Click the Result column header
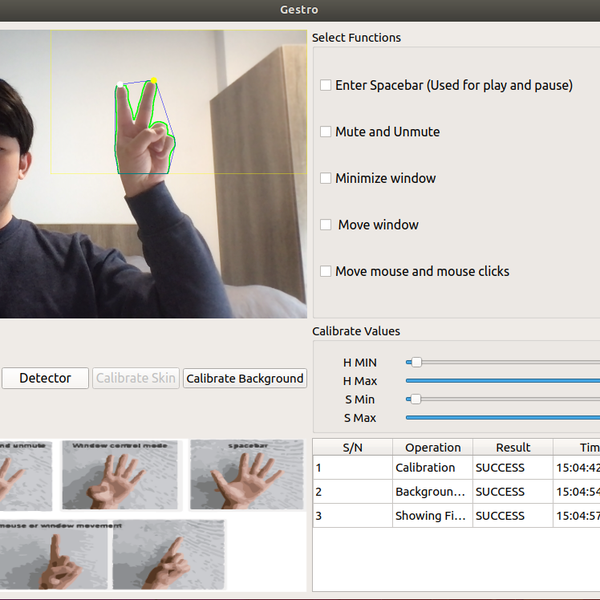Screen dimensions: 600x600 512,448
